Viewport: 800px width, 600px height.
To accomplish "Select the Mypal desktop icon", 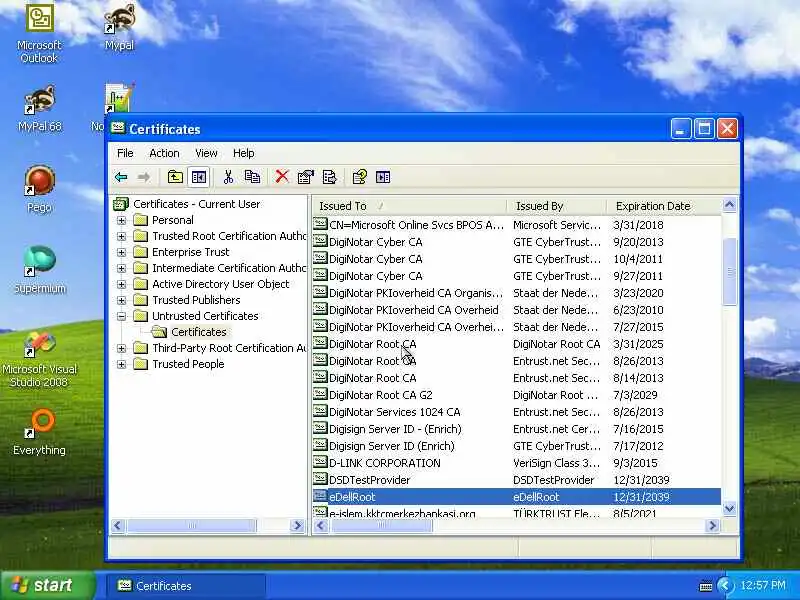I will point(119,28).
